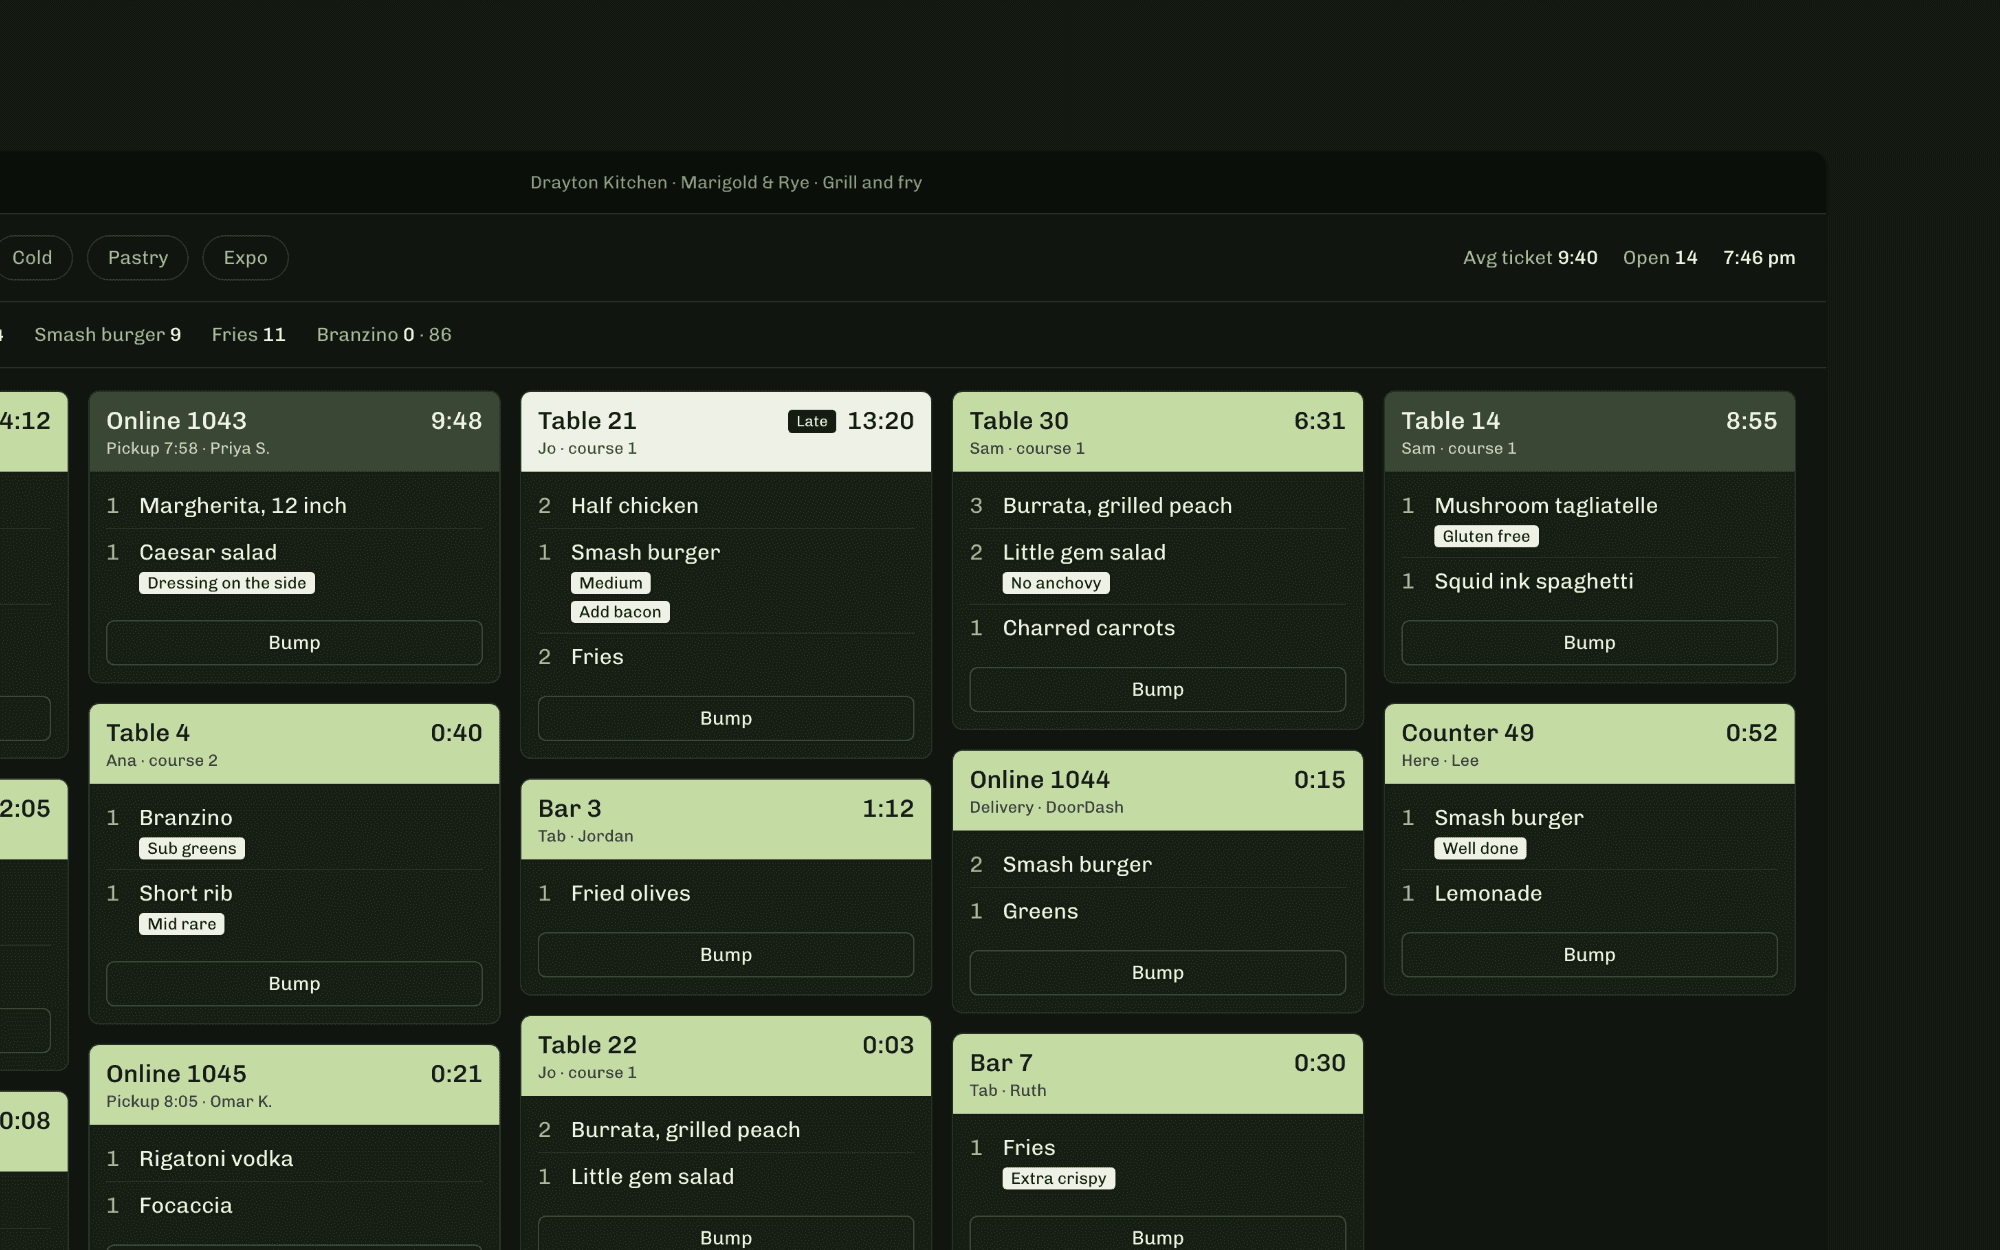Click the Late badge on Table 21

tap(812, 422)
